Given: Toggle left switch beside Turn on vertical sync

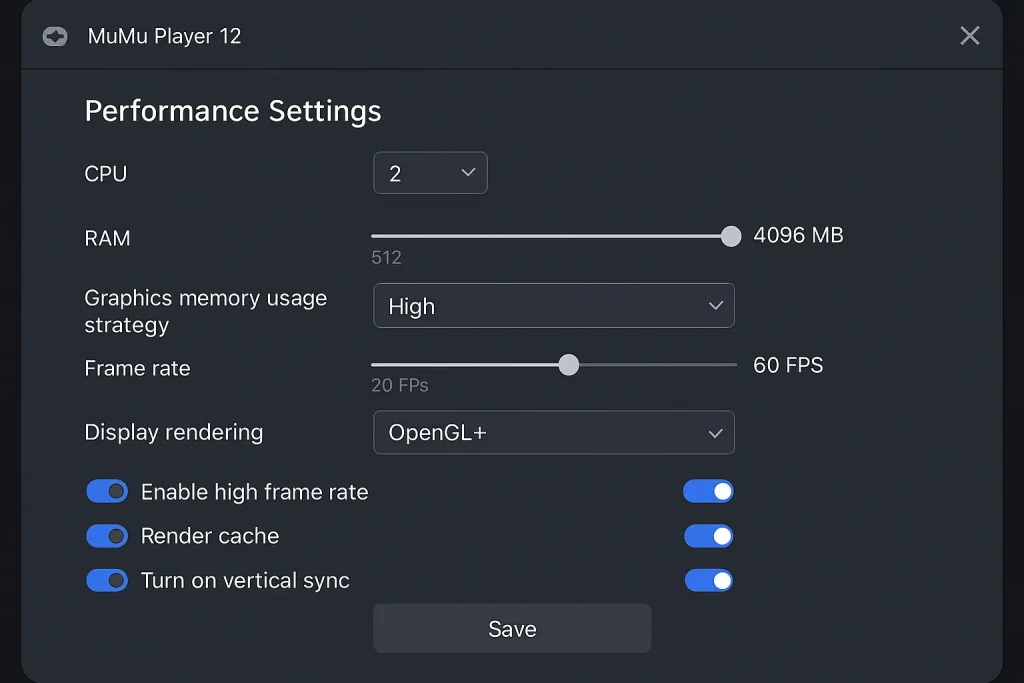Looking at the screenshot, I should (x=107, y=580).
